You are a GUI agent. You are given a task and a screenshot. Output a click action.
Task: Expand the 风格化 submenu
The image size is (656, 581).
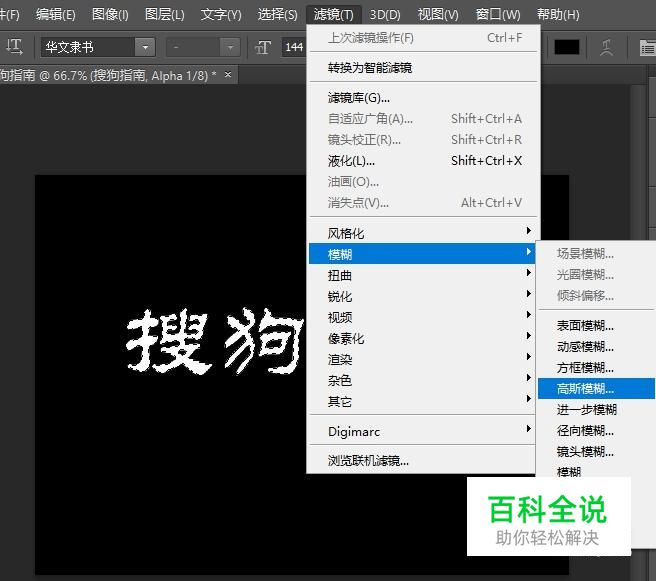[x=422, y=233]
